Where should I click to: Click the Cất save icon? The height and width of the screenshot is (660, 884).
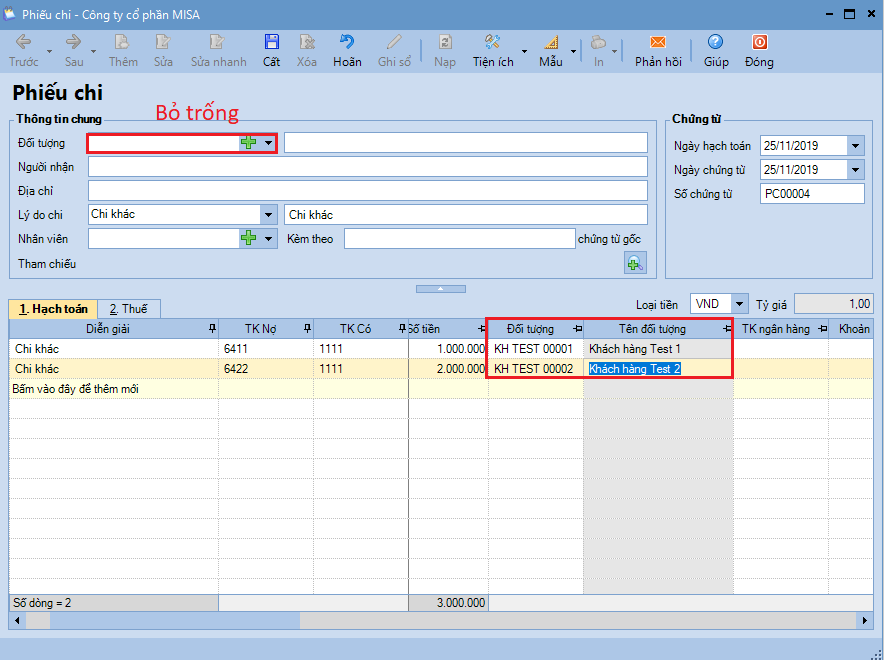tap(272, 42)
